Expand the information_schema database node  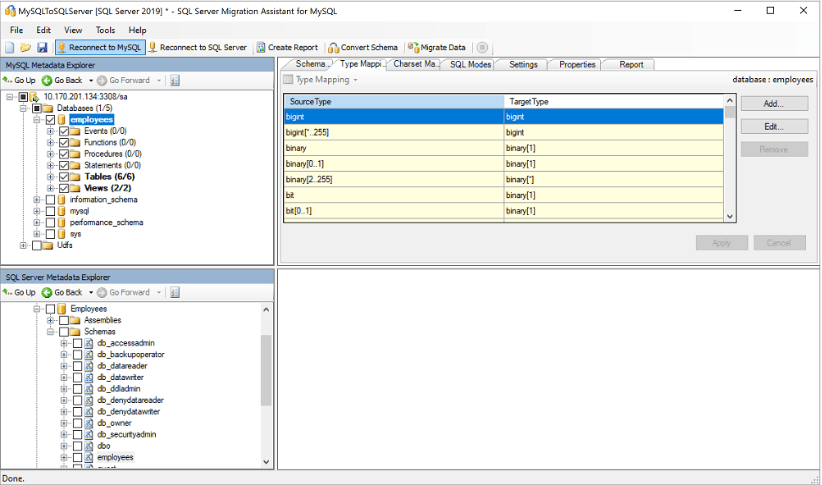(37, 200)
